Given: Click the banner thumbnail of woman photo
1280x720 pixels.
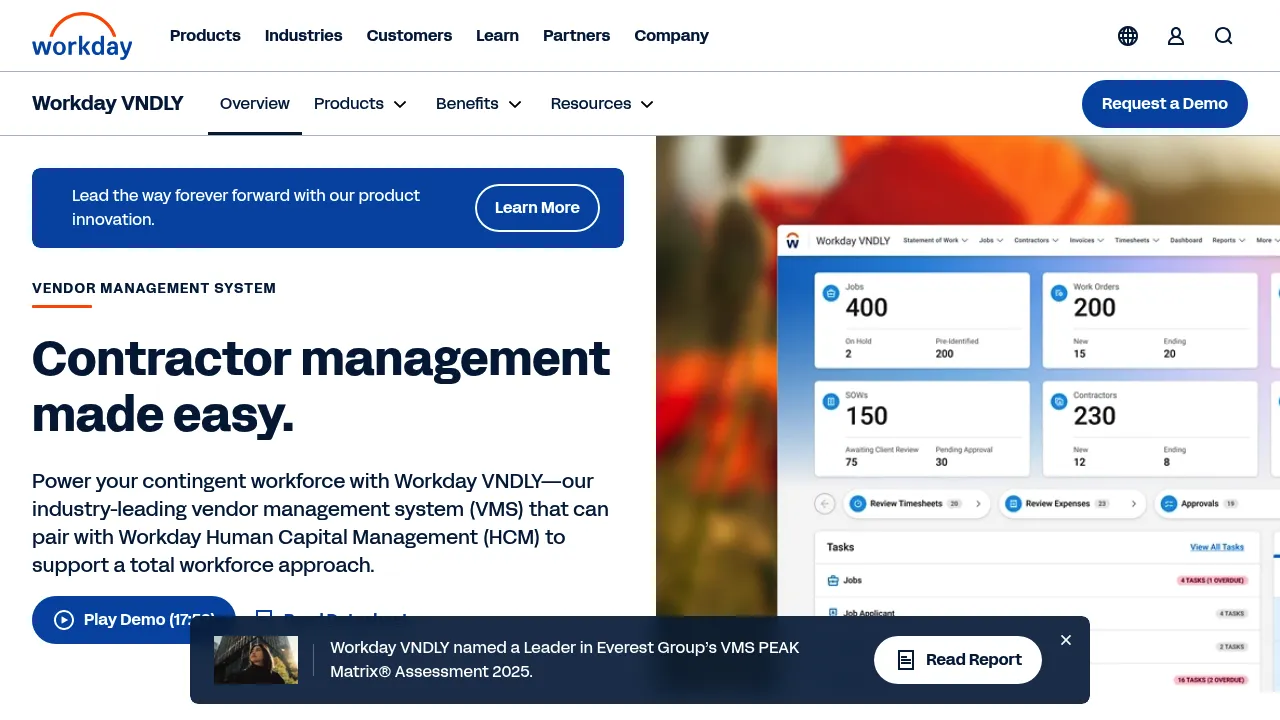Looking at the screenshot, I should pyautogui.click(x=256, y=660).
